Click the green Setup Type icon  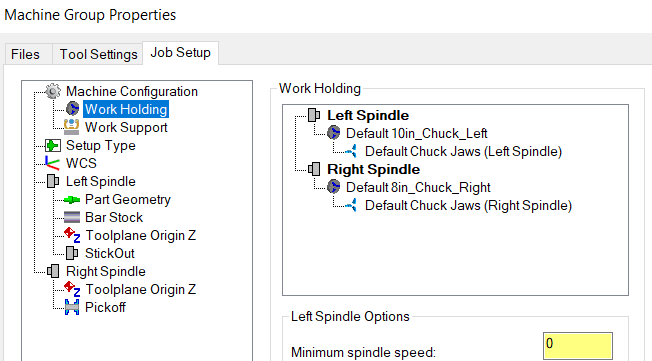click(53, 146)
